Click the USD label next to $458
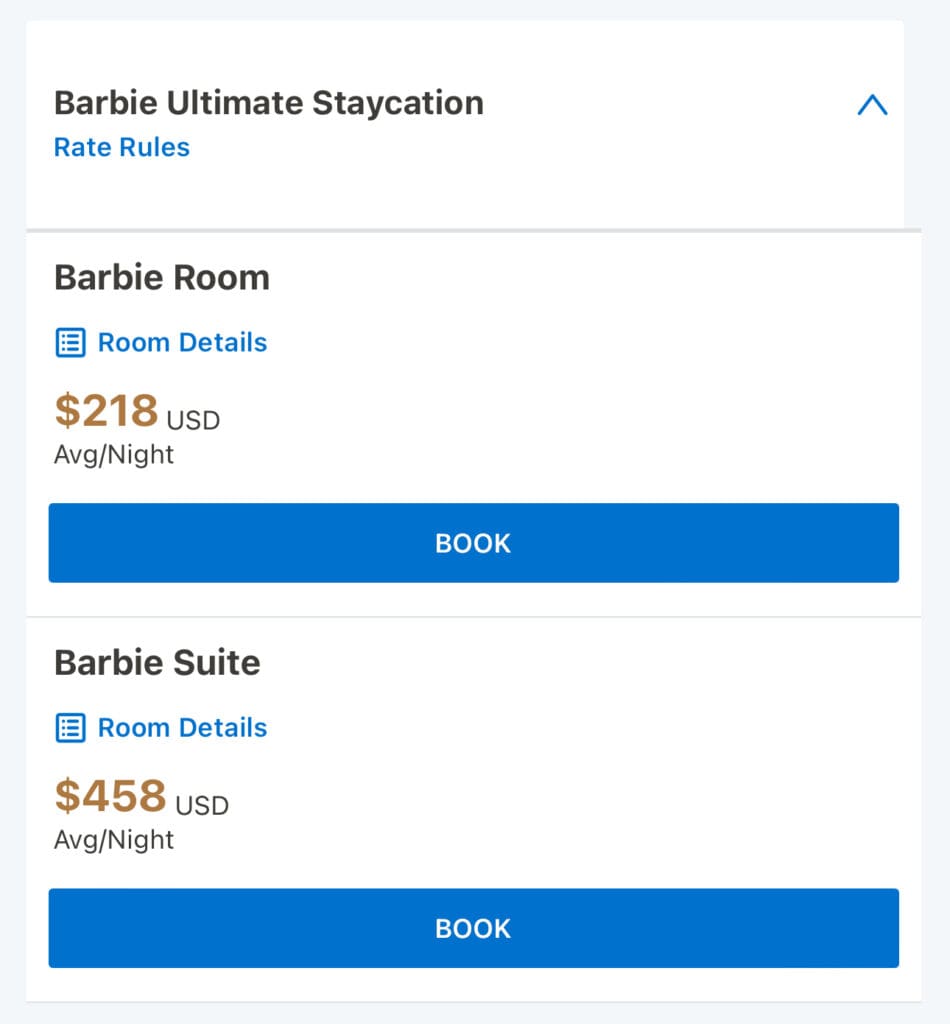This screenshot has width=950, height=1024. tap(202, 805)
